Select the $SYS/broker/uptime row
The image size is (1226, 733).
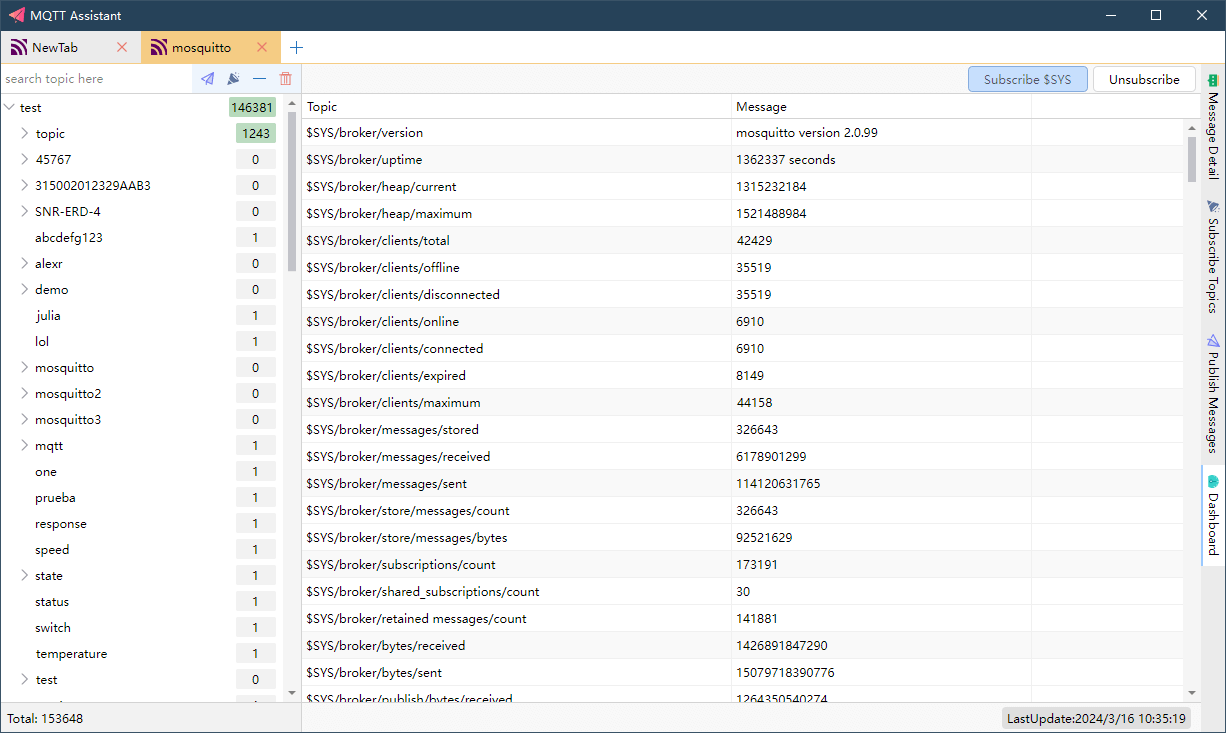tap(742, 159)
